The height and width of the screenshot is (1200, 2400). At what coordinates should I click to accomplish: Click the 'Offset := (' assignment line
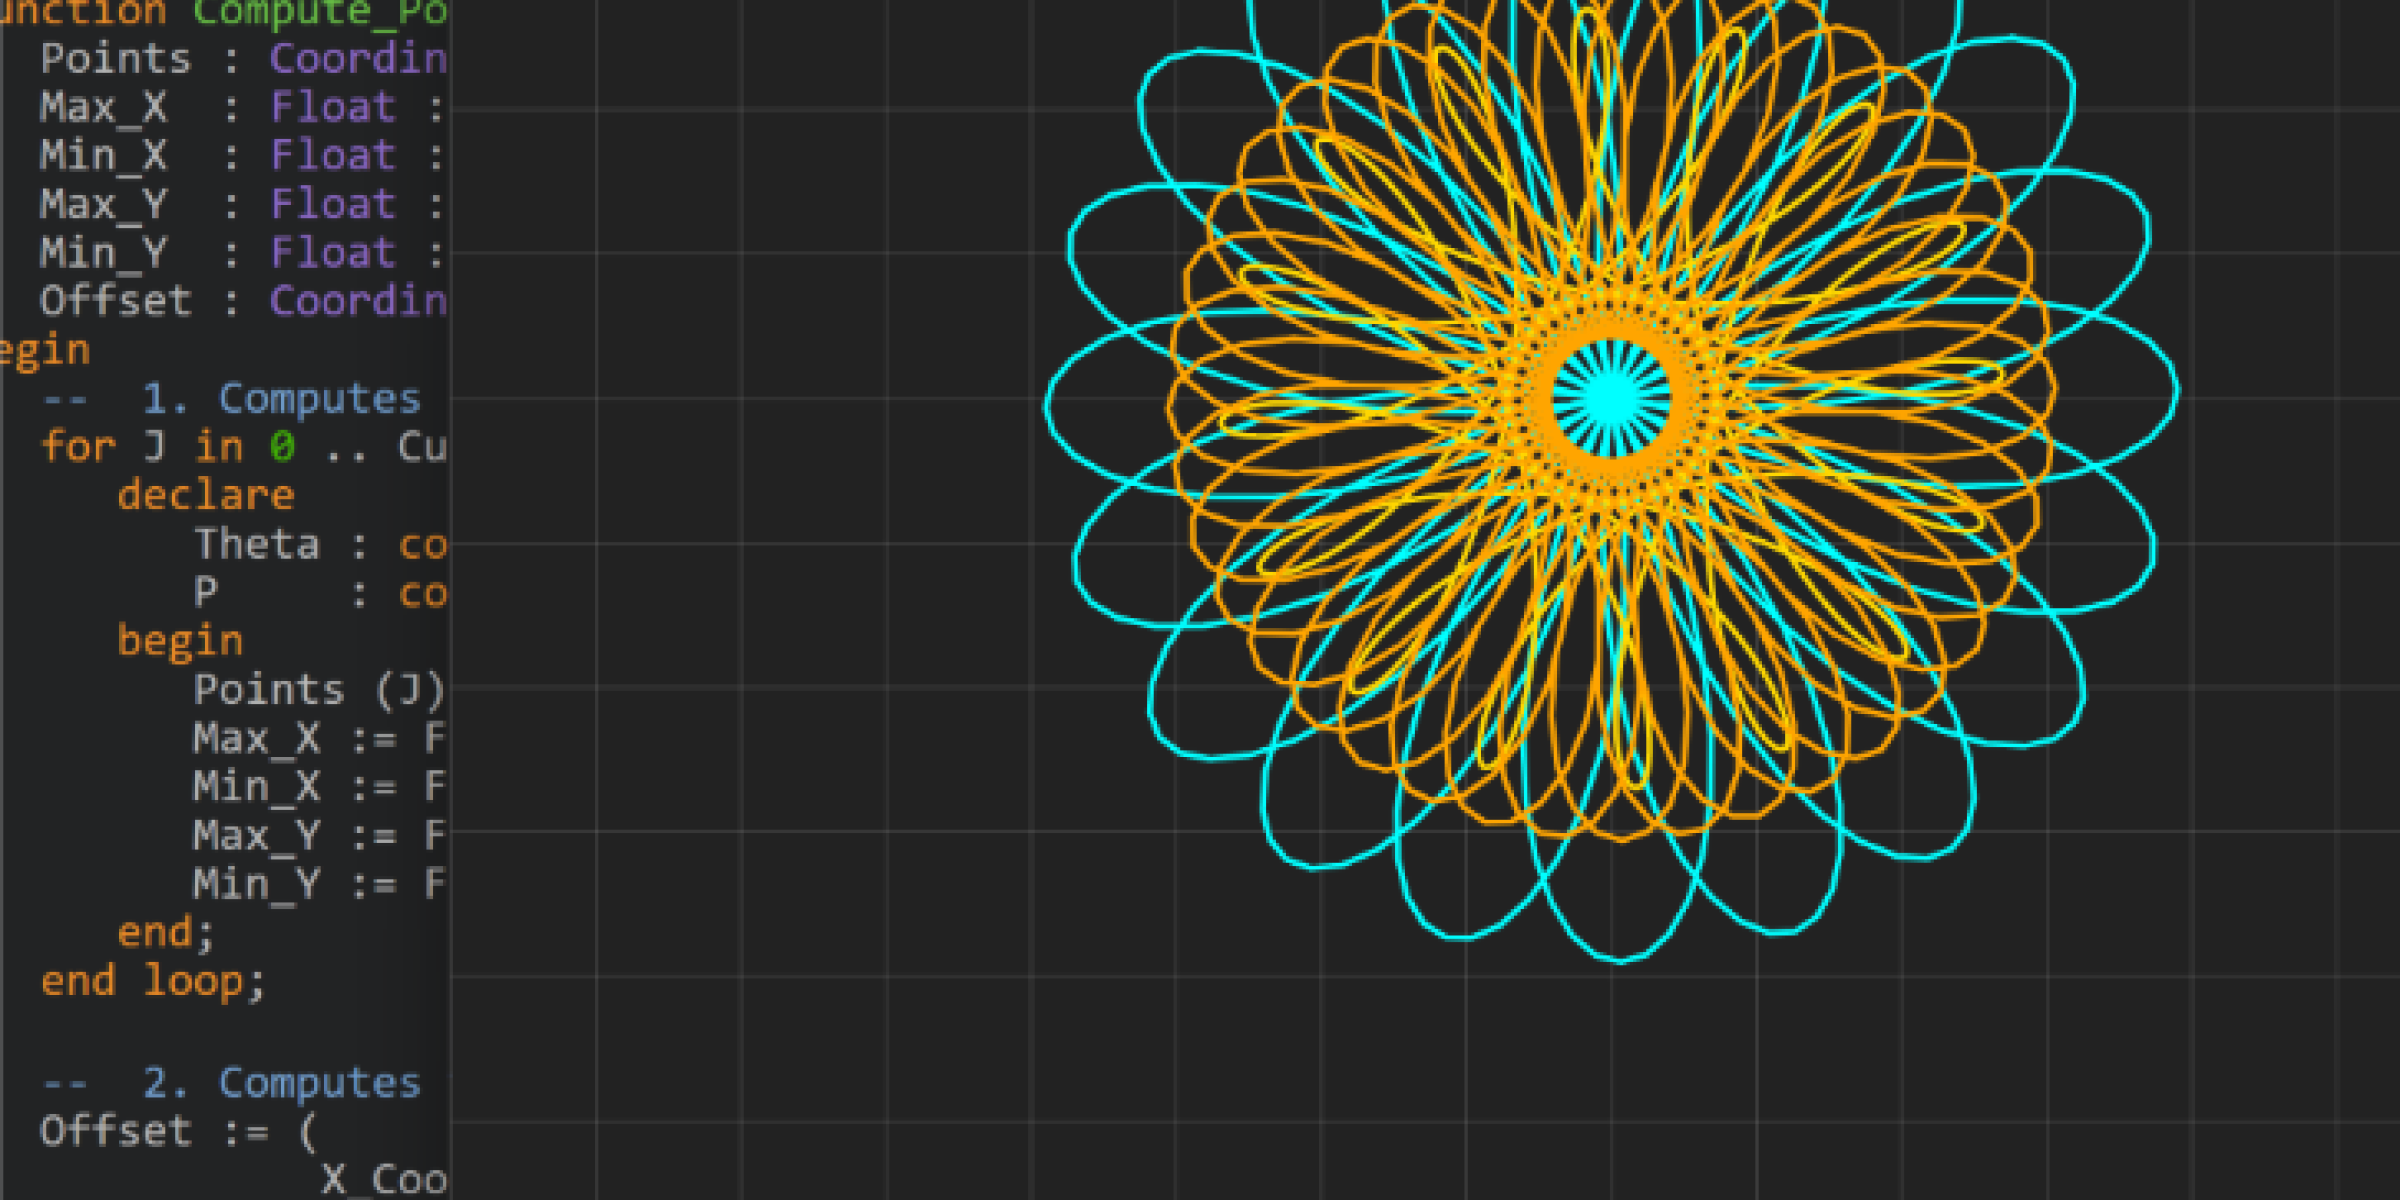coord(178,1132)
